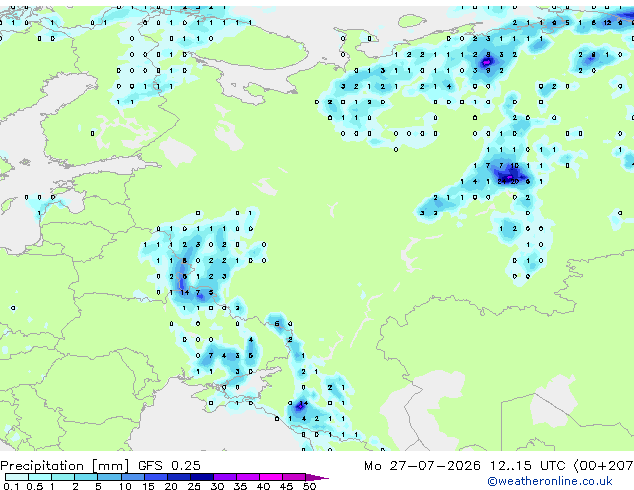The height and width of the screenshot is (490, 634).
Task: Pick the 25–30 mm dark blue swatch
Action: (x=201, y=477)
